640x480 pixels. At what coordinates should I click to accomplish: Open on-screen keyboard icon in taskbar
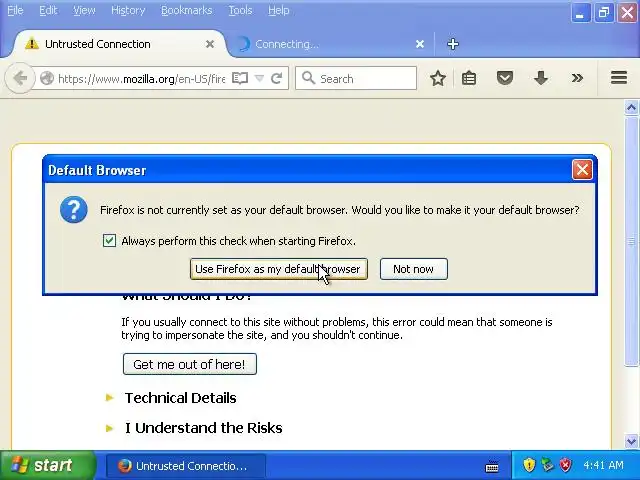[492, 466]
